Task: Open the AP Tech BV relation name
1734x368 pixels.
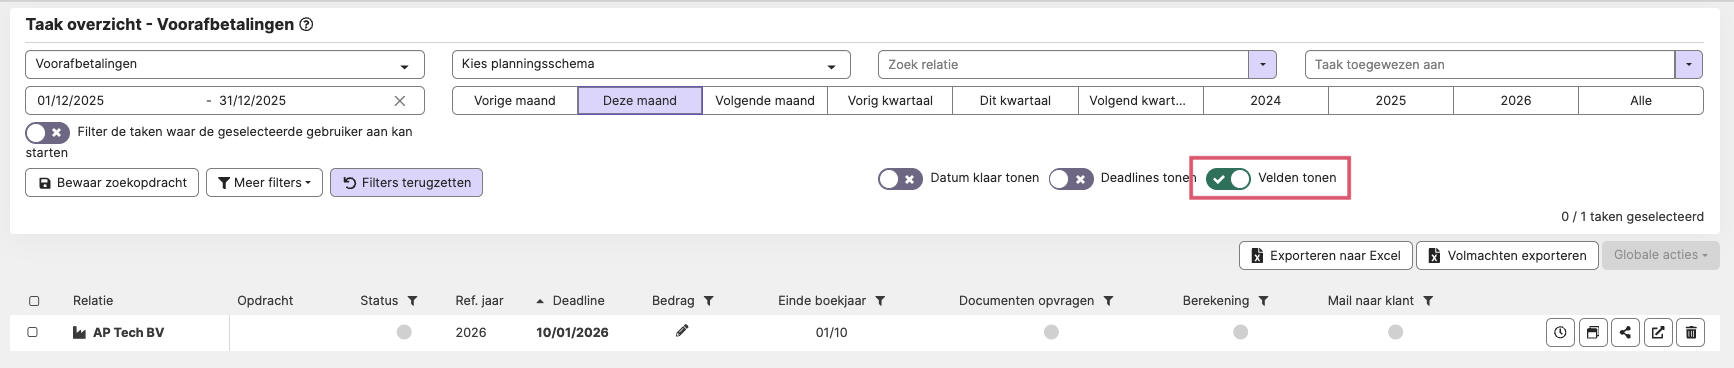Action: 128,333
